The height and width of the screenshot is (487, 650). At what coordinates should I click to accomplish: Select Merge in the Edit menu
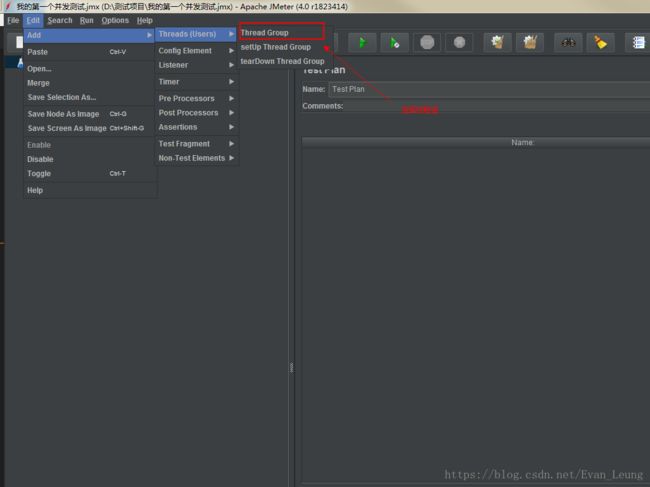pyautogui.click(x=89, y=83)
